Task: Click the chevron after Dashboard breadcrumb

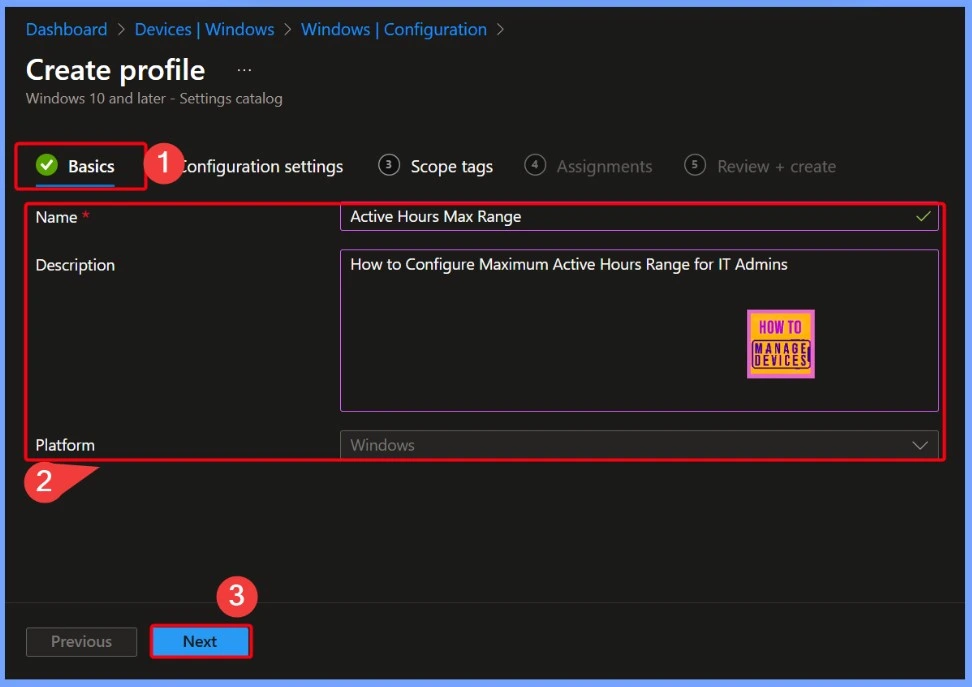Action: (121, 29)
